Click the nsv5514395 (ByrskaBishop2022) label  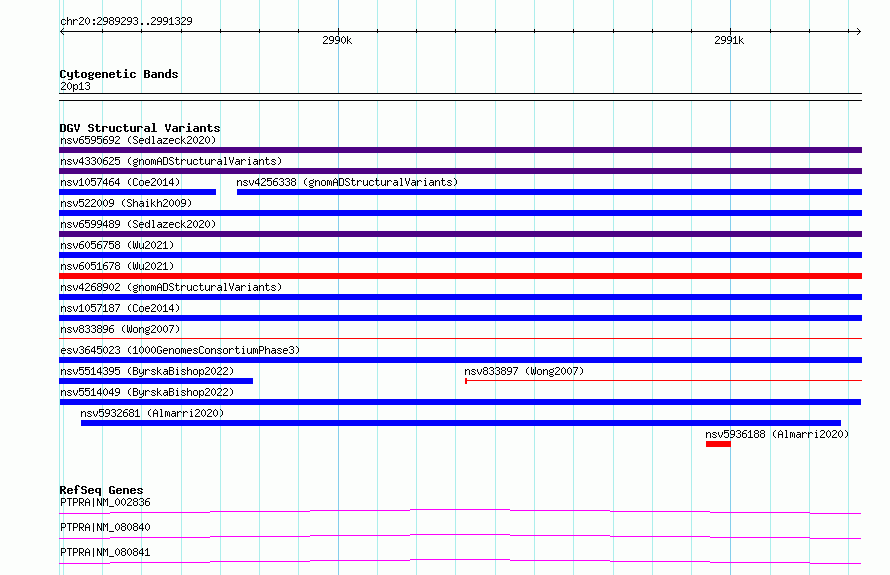[x=147, y=371]
